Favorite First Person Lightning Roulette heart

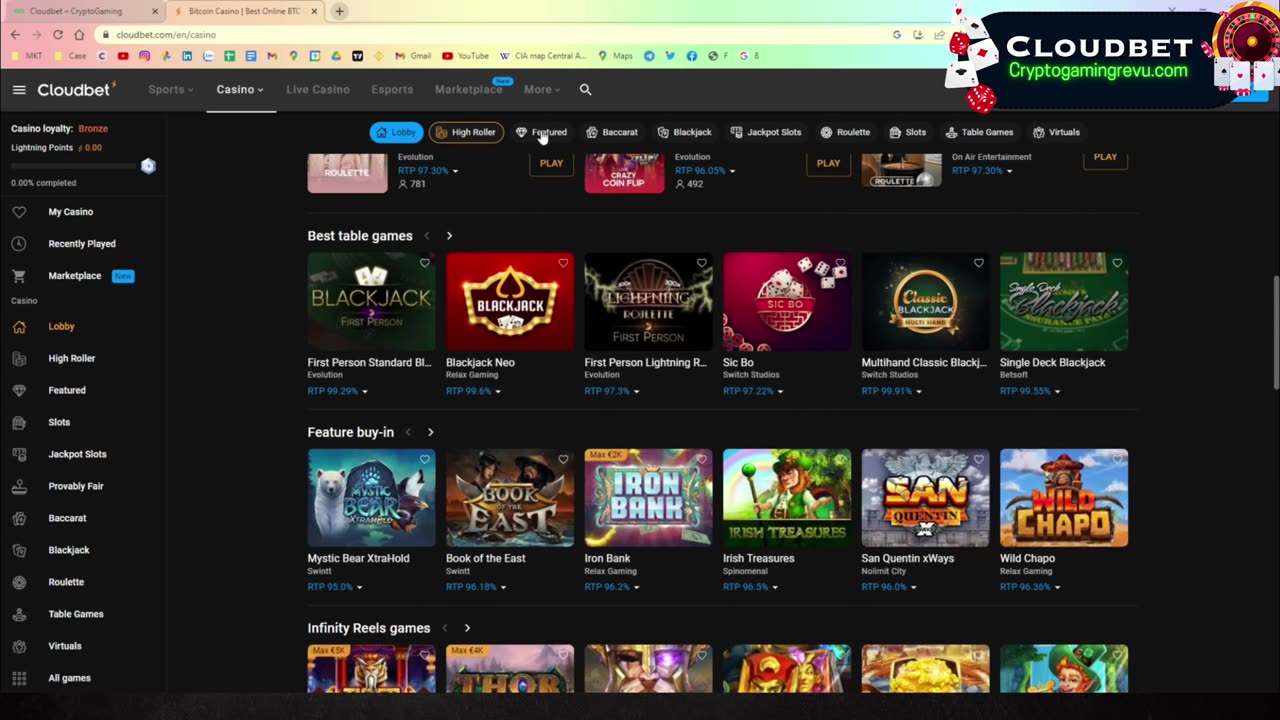tap(701, 263)
